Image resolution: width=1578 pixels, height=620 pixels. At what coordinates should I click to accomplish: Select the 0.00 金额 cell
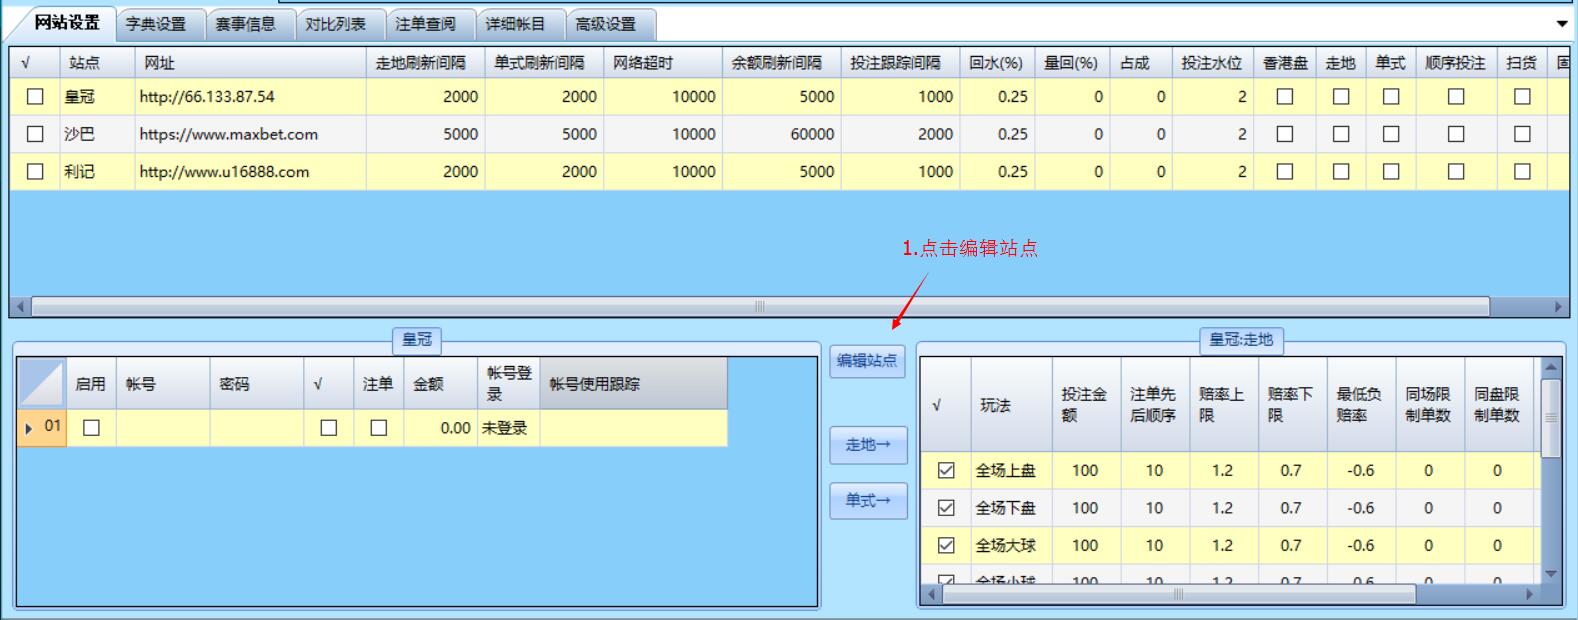440,428
